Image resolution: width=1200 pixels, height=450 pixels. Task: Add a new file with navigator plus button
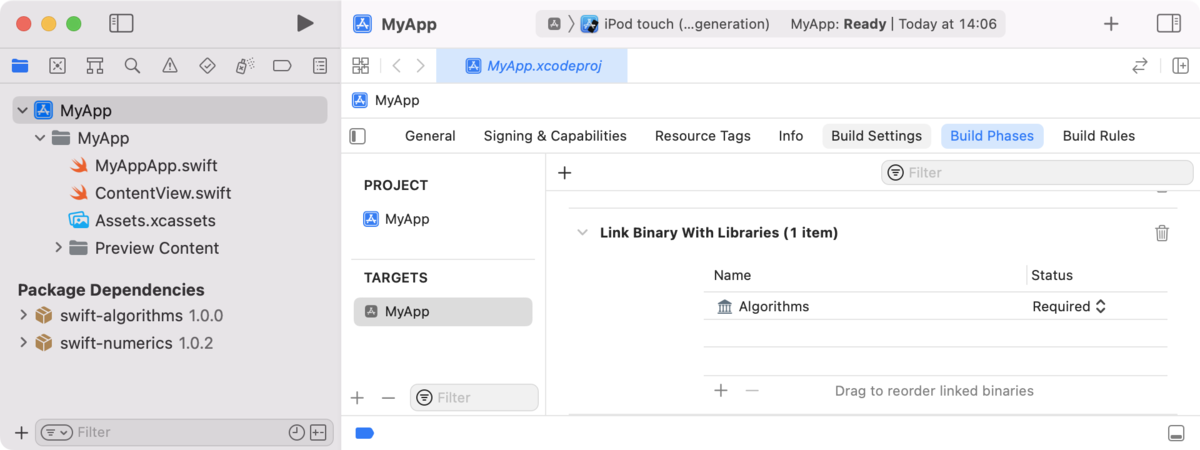(21, 432)
